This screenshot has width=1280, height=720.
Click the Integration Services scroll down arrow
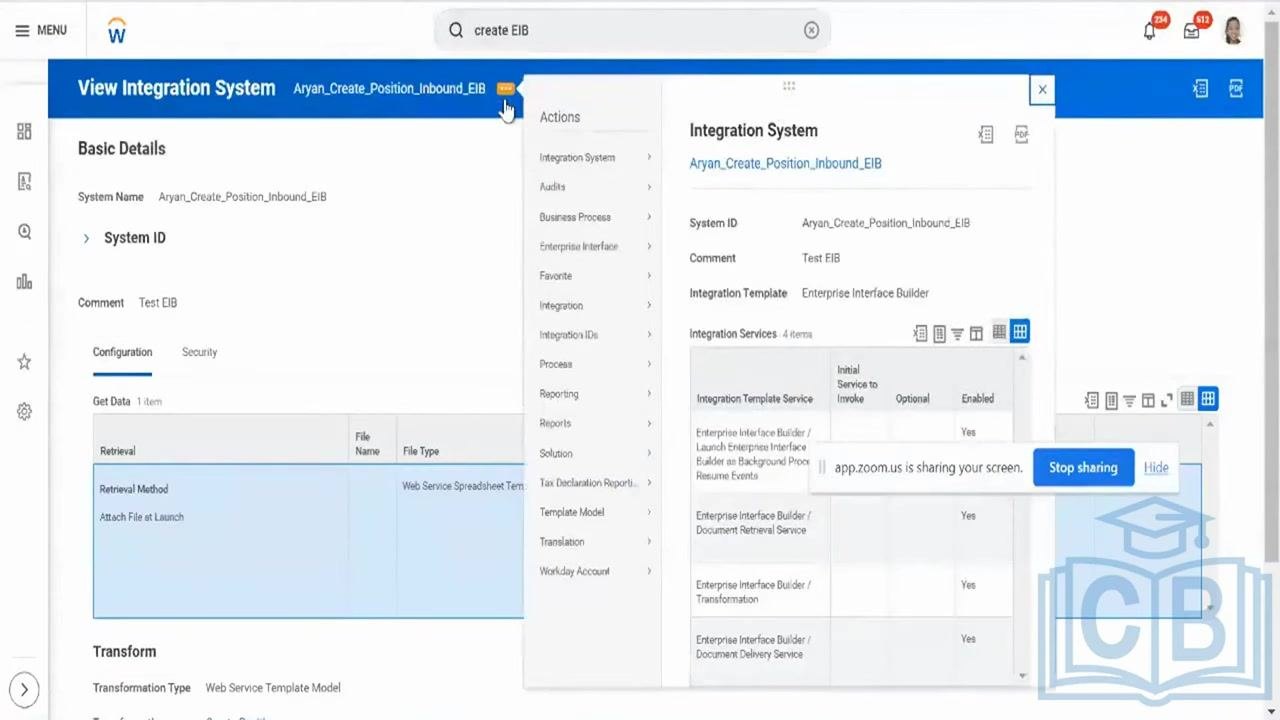click(x=1022, y=676)
